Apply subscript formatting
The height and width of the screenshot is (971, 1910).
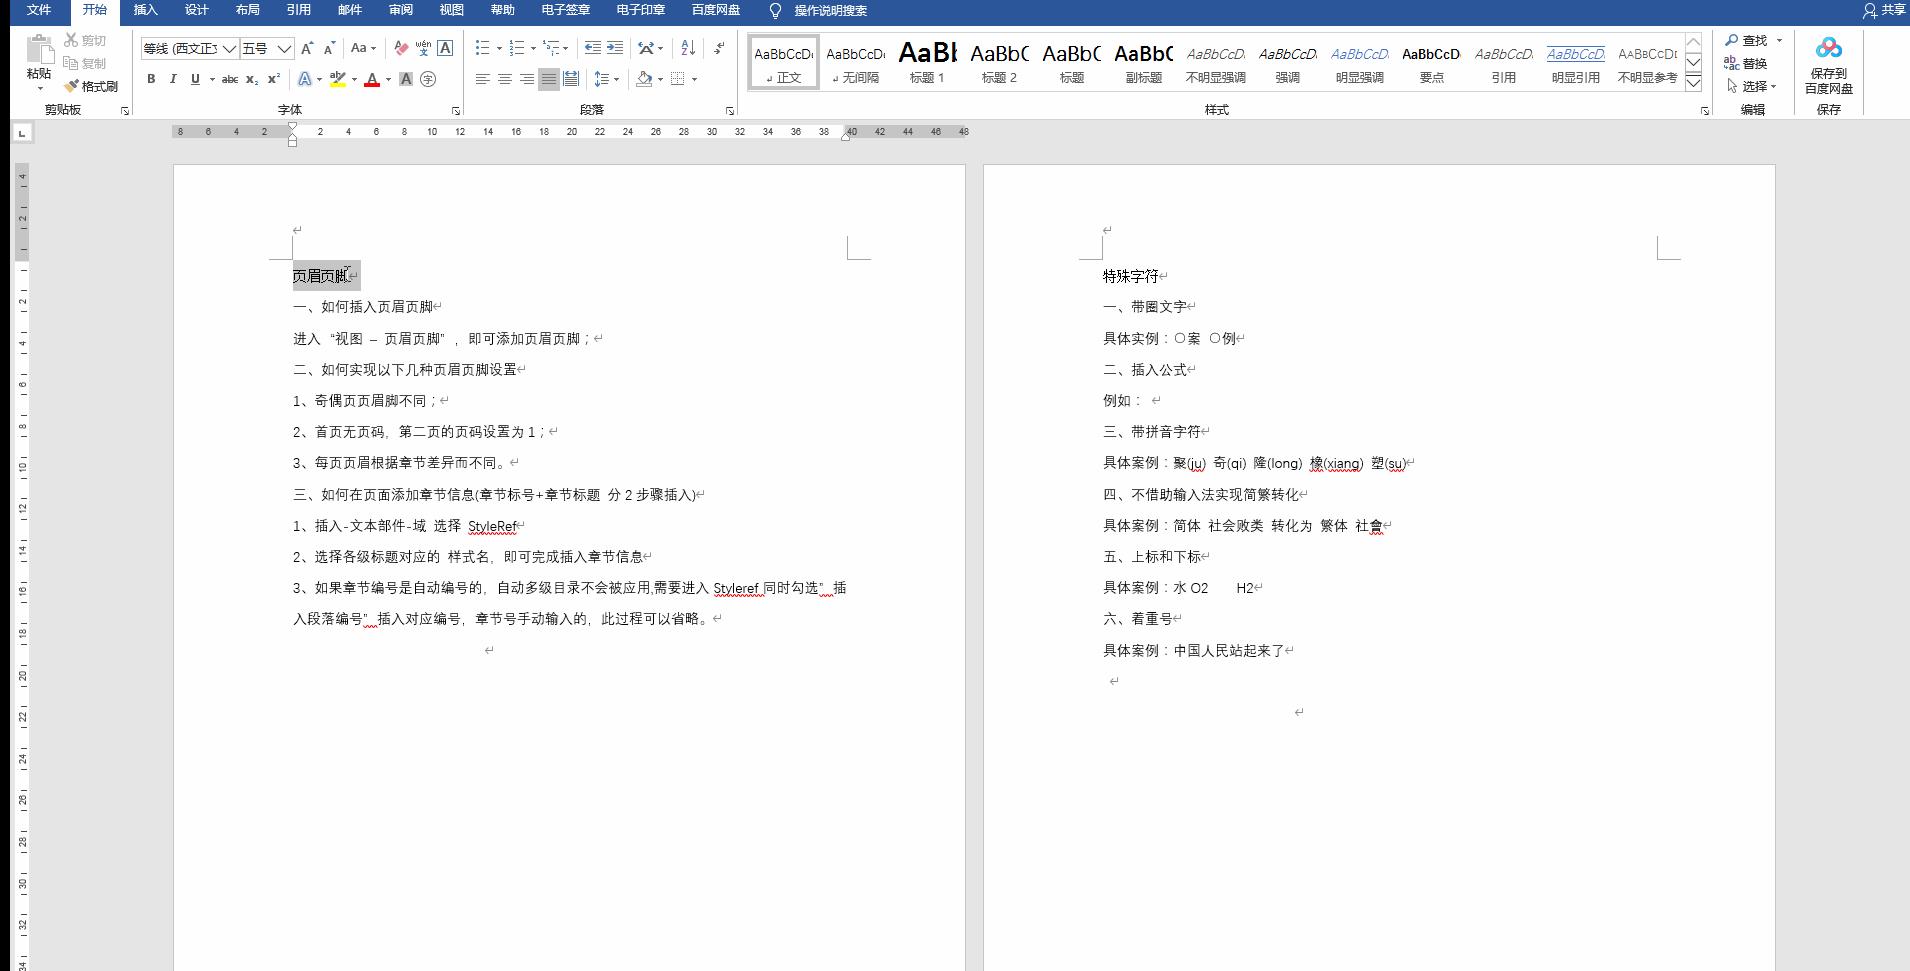[x=251, y=79]
